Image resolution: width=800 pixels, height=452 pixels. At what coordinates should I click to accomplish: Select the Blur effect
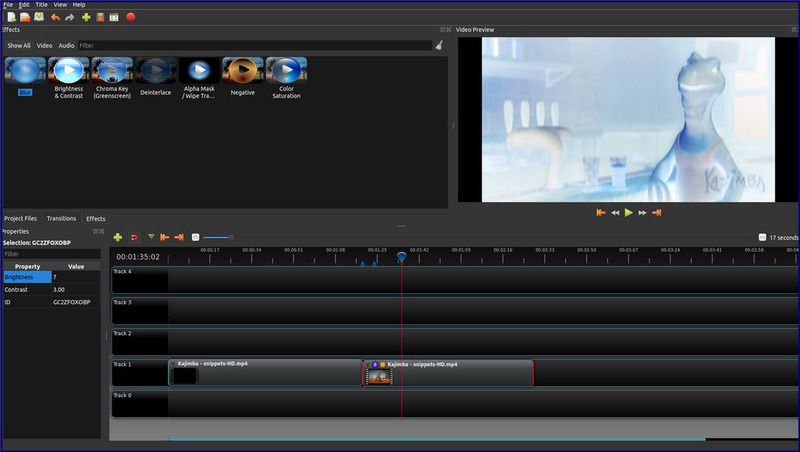point(25,77)
